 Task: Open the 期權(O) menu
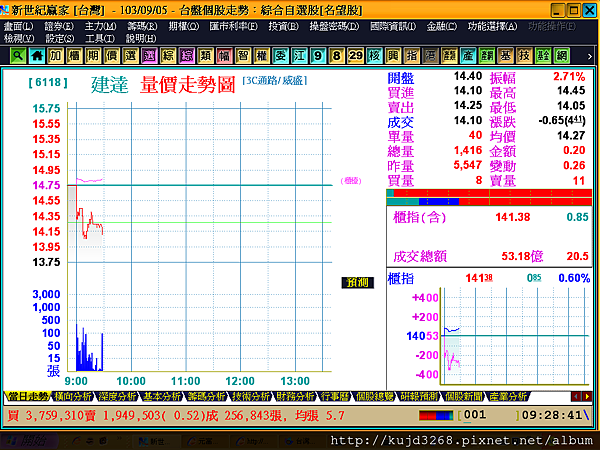[x=184, y=26]
